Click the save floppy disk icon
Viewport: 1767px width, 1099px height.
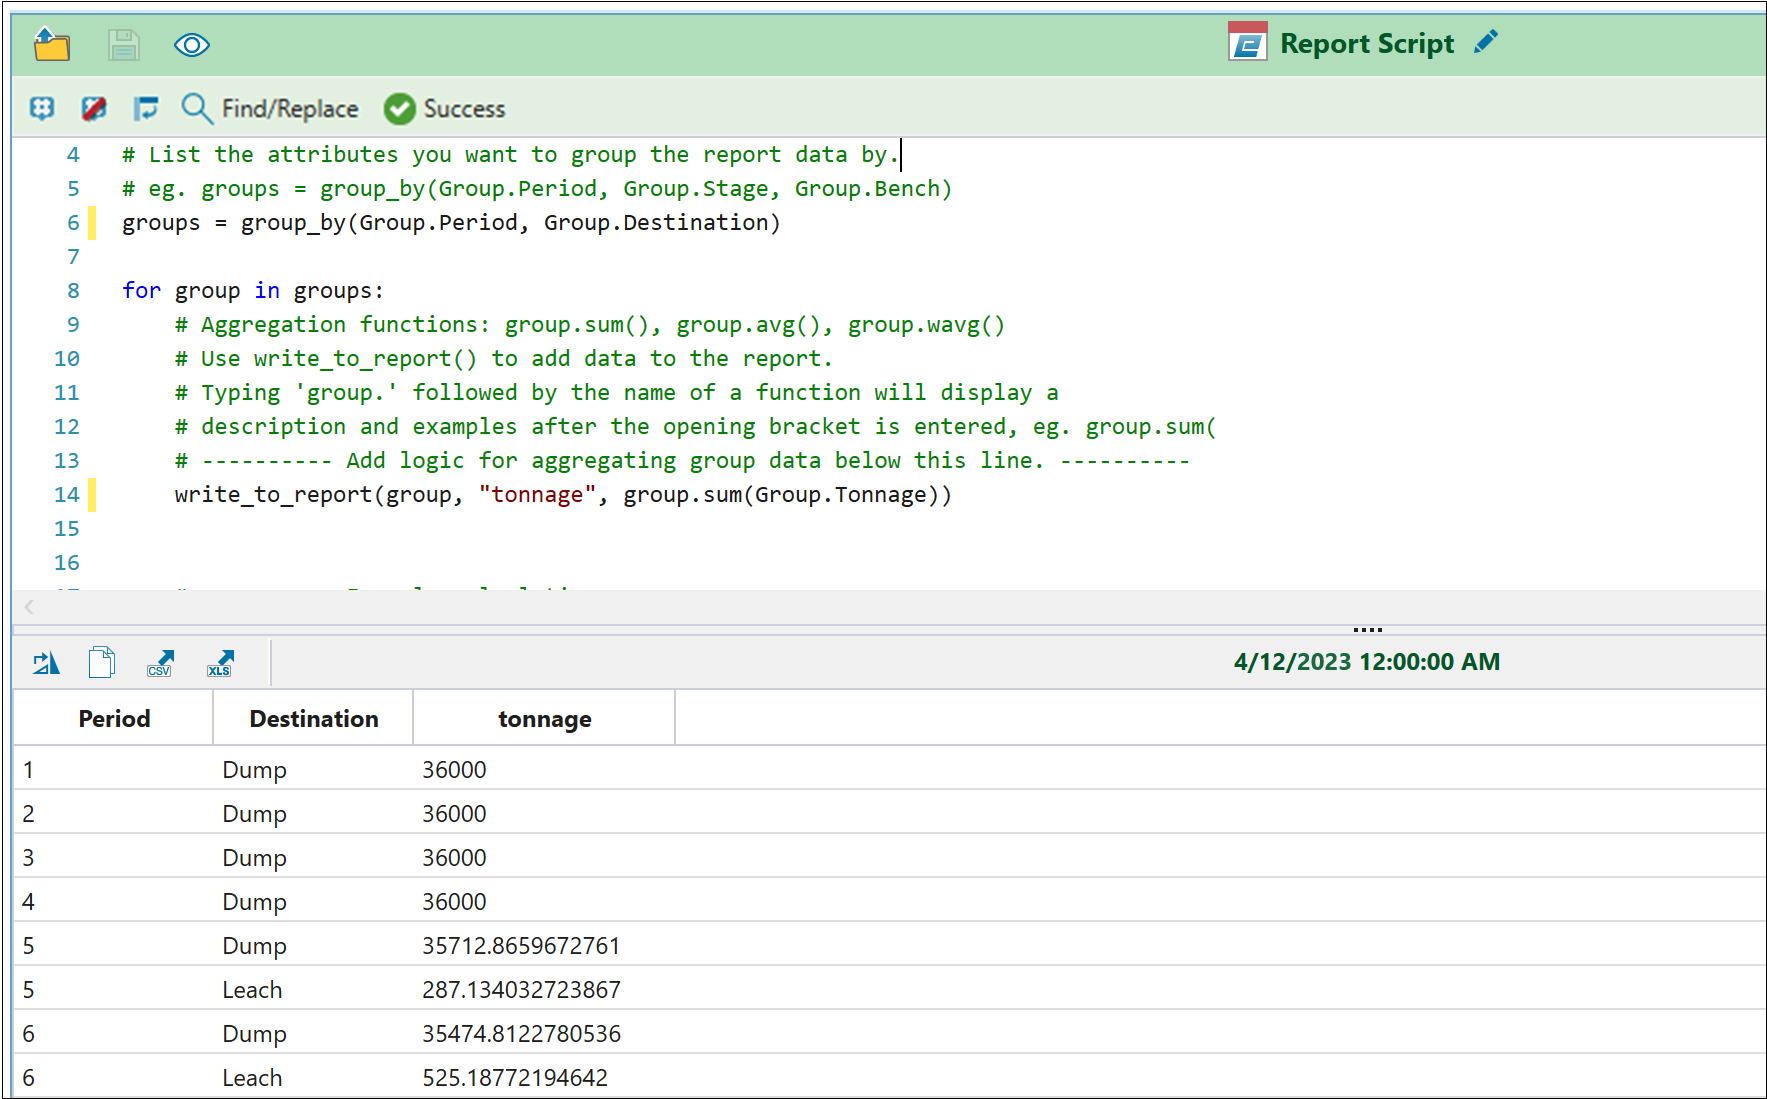(123, 45)
